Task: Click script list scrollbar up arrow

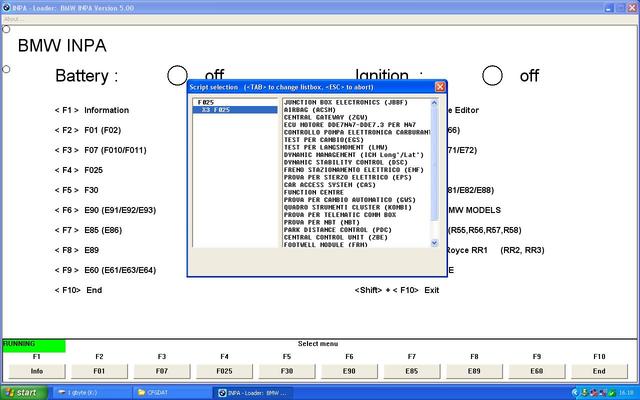Action: pyautogui.click(x=434, y=102)
